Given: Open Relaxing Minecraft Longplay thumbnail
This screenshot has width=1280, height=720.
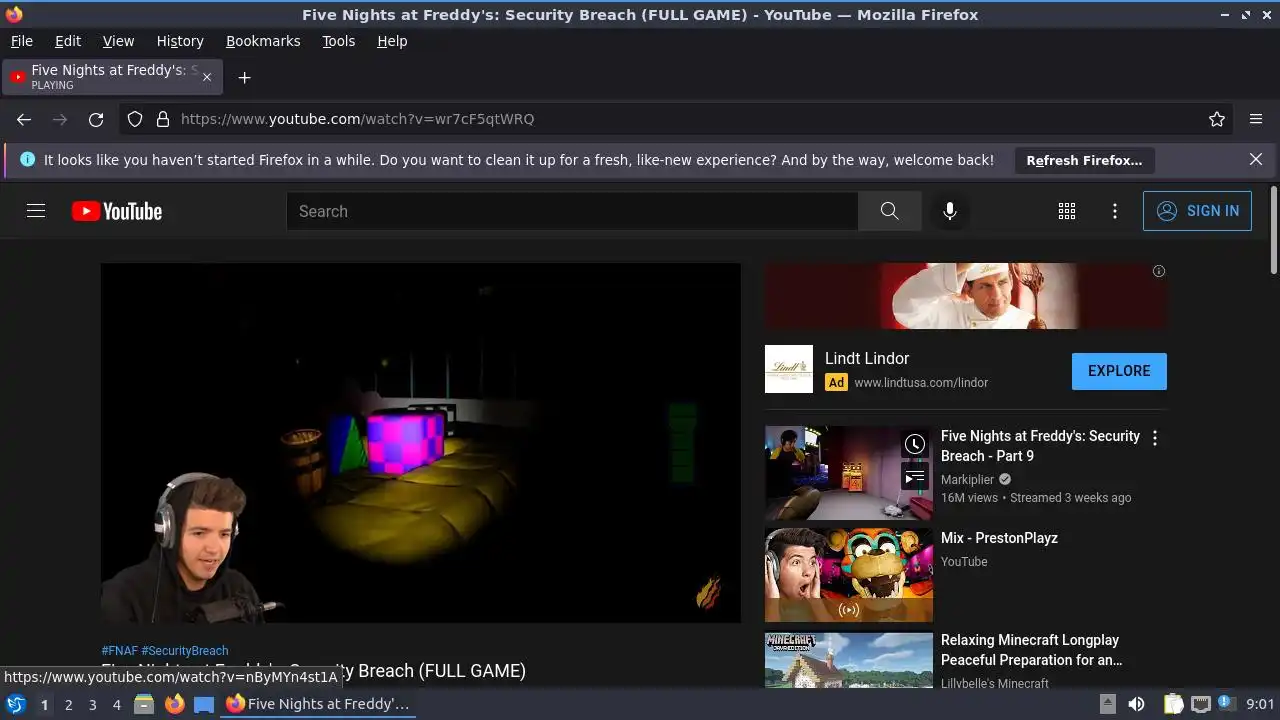Looking at the screenshot, I should pyautogui.click(x=849, y=660).
